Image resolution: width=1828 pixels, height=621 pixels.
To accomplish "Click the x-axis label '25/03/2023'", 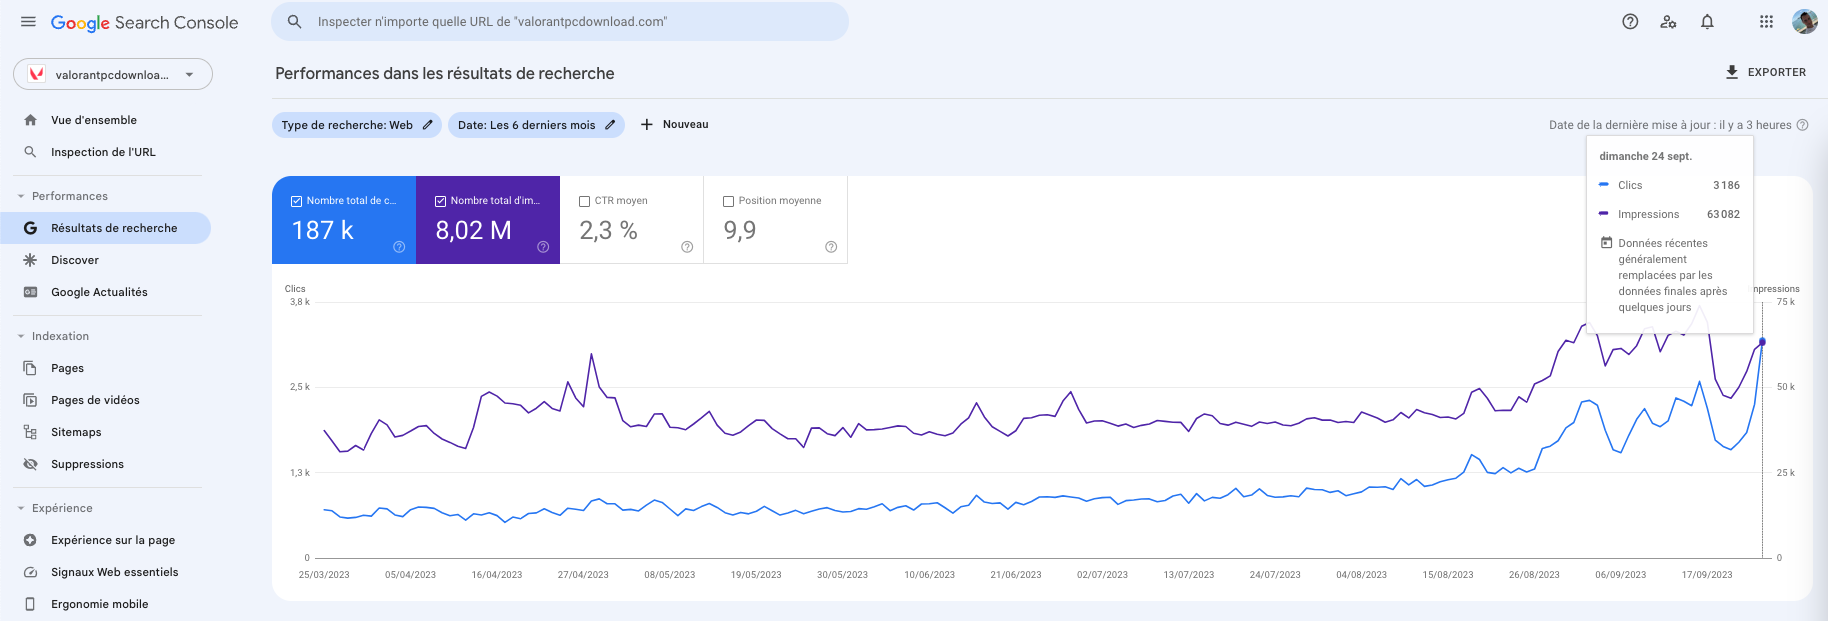I will point(324,575).
